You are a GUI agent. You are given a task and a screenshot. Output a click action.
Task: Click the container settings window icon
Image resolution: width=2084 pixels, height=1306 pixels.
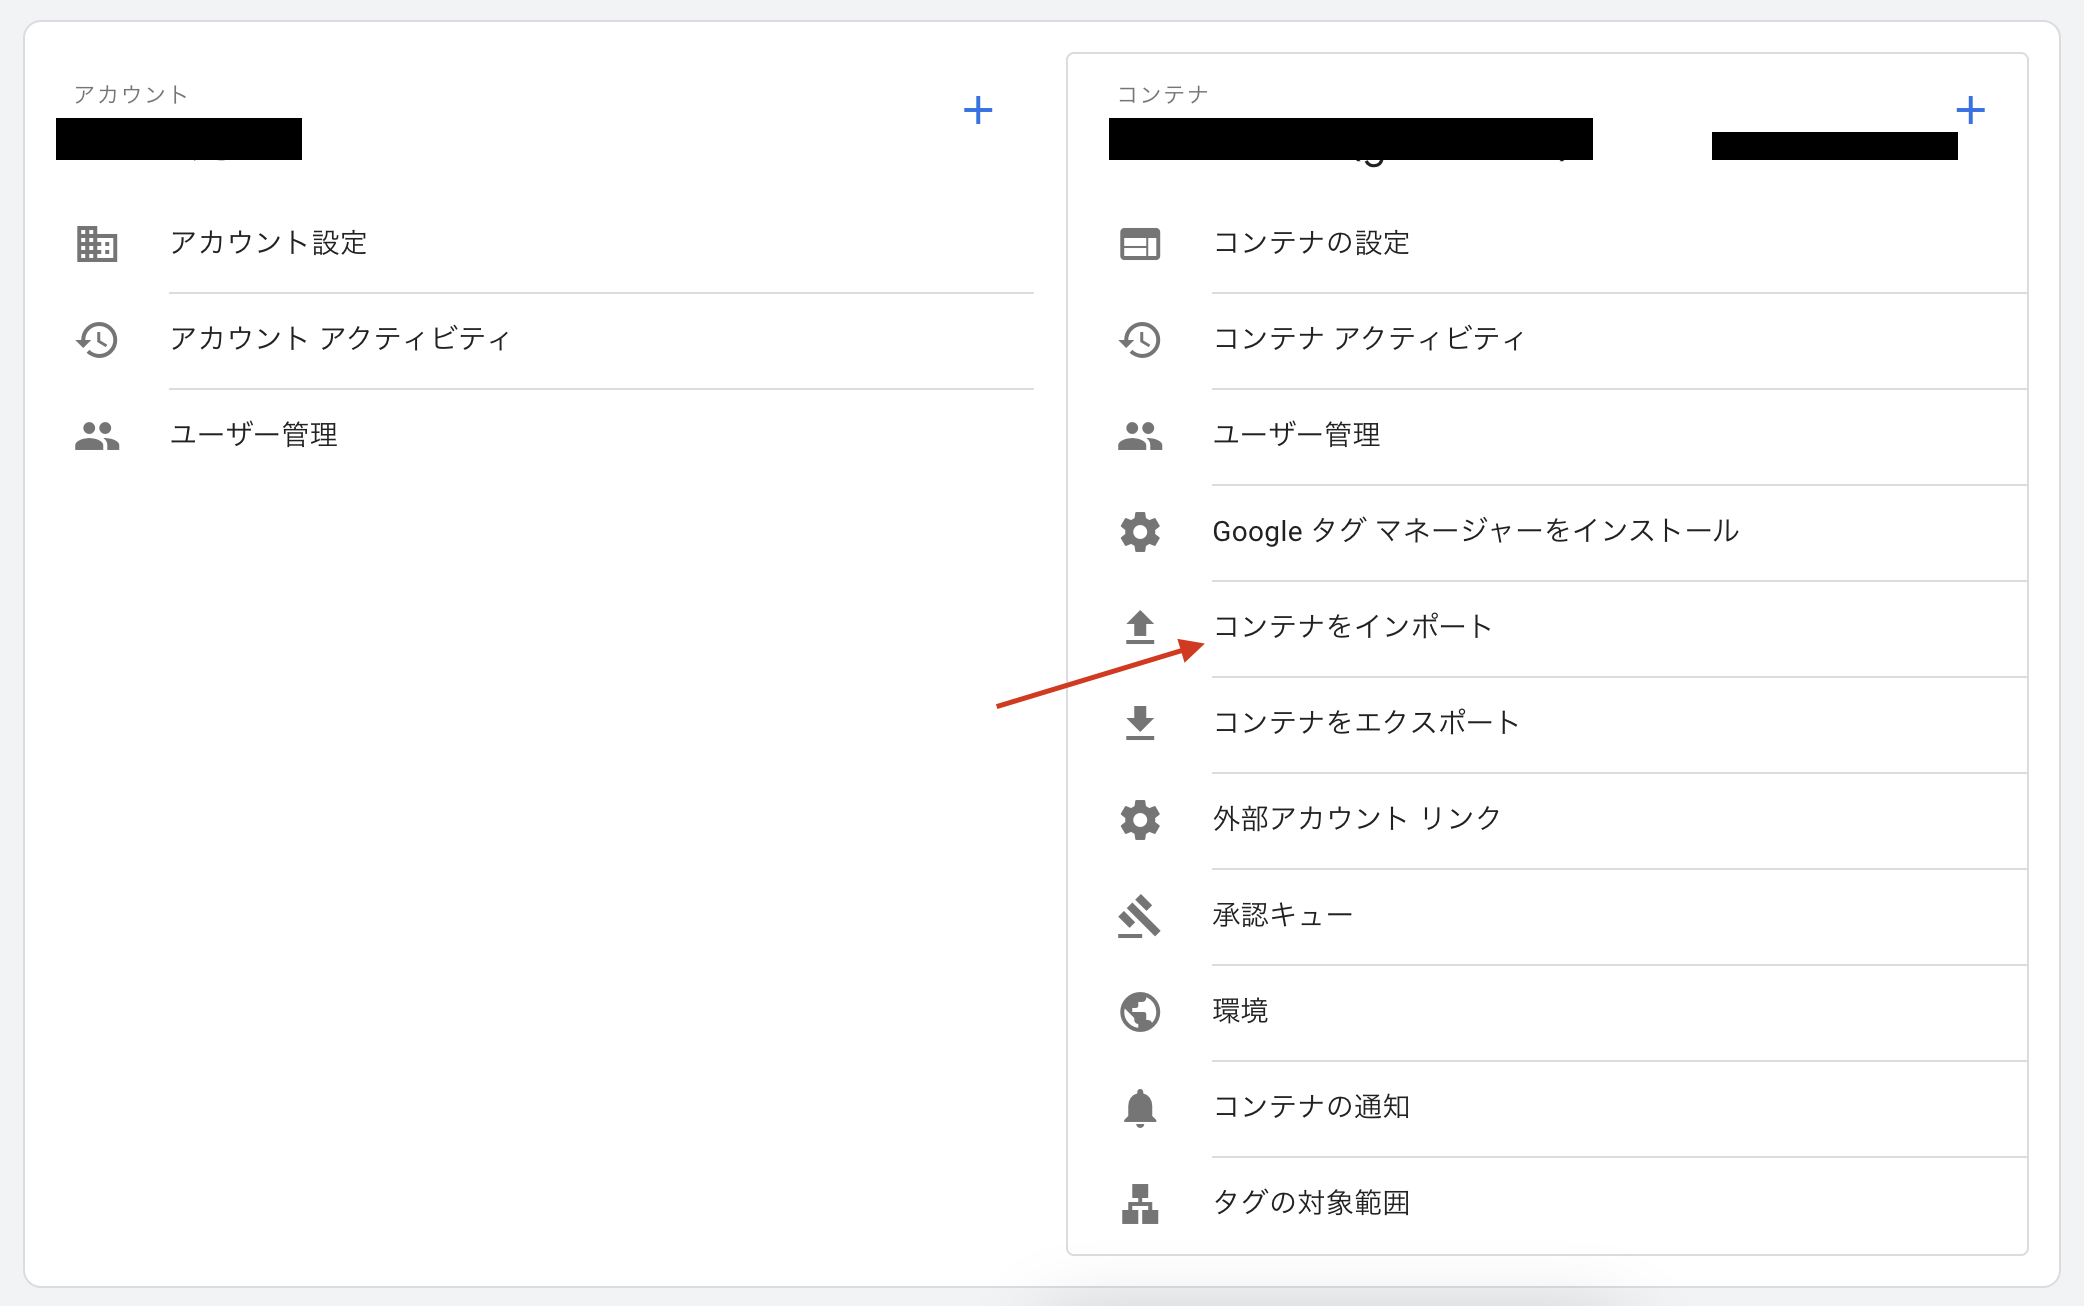tap(1140, 243)
